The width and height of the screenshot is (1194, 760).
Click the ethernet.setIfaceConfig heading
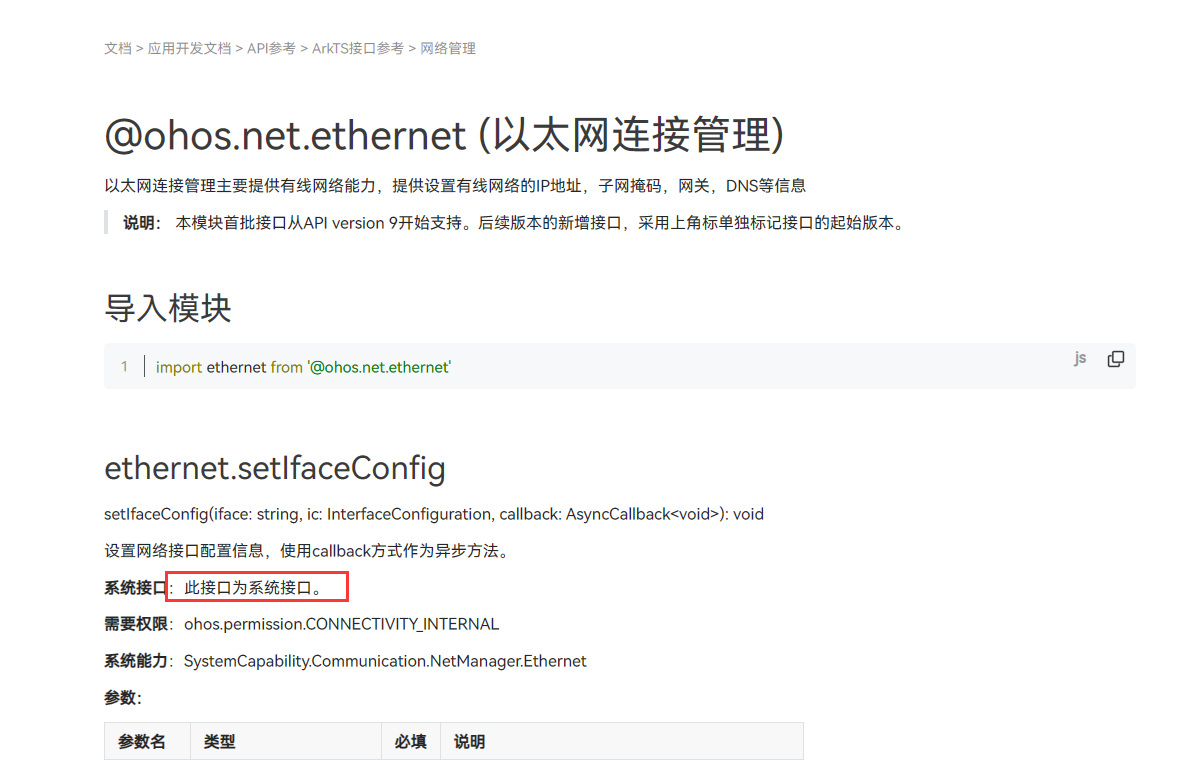(275, 468)
